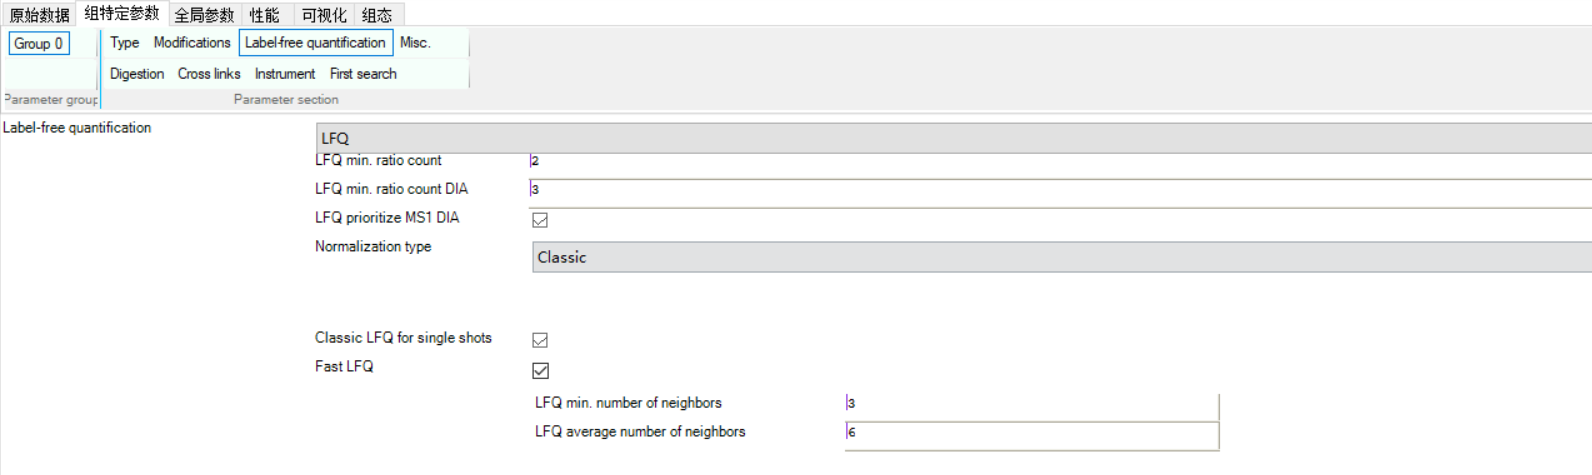The image size is (1592, 475).
Task: Open the 可视化 tab
Action: [324, 15]
